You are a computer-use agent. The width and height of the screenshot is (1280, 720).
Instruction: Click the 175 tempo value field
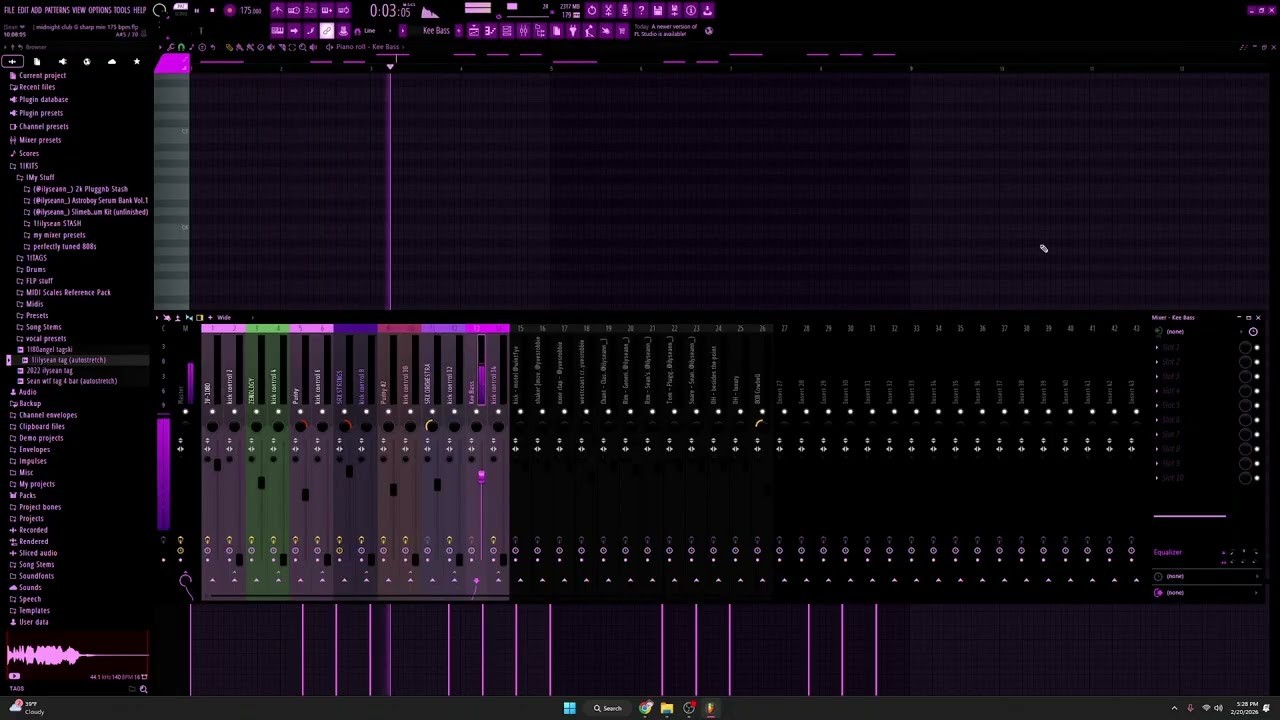tap(250, 11)
